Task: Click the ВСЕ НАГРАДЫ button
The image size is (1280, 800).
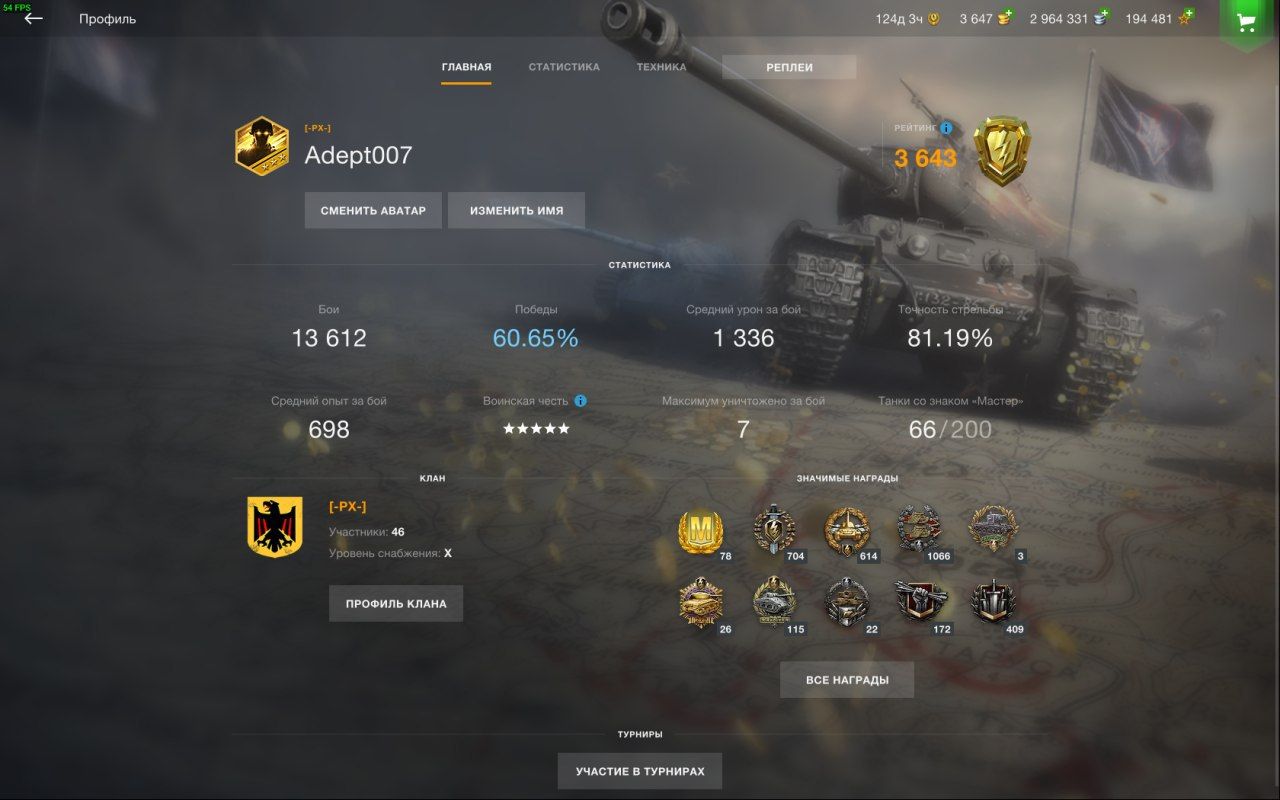Action: pyautogui.click(x=847, y=680)
